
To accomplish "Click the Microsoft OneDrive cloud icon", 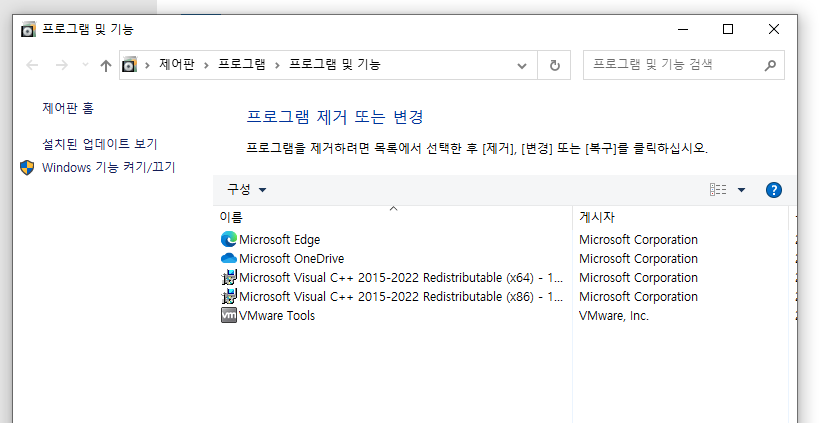I will click(x=229, y=258).
